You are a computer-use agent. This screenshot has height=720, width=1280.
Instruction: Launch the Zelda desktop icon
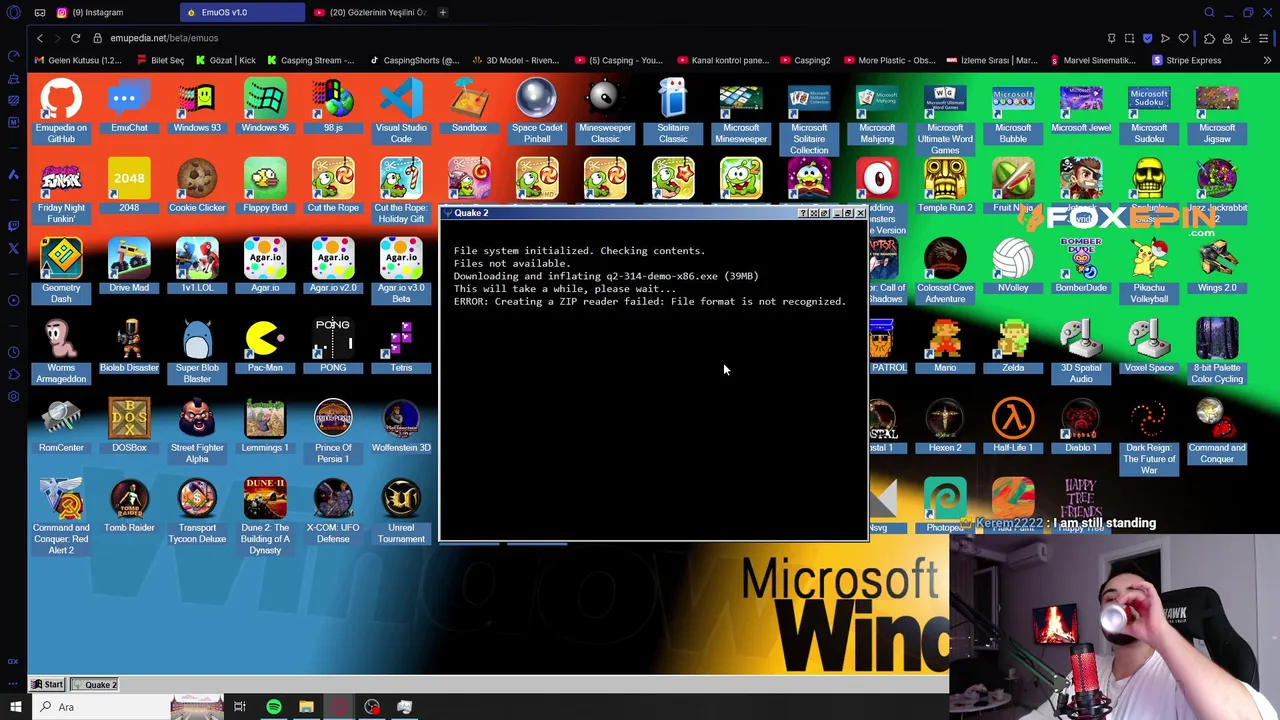tap(1013, 346)
